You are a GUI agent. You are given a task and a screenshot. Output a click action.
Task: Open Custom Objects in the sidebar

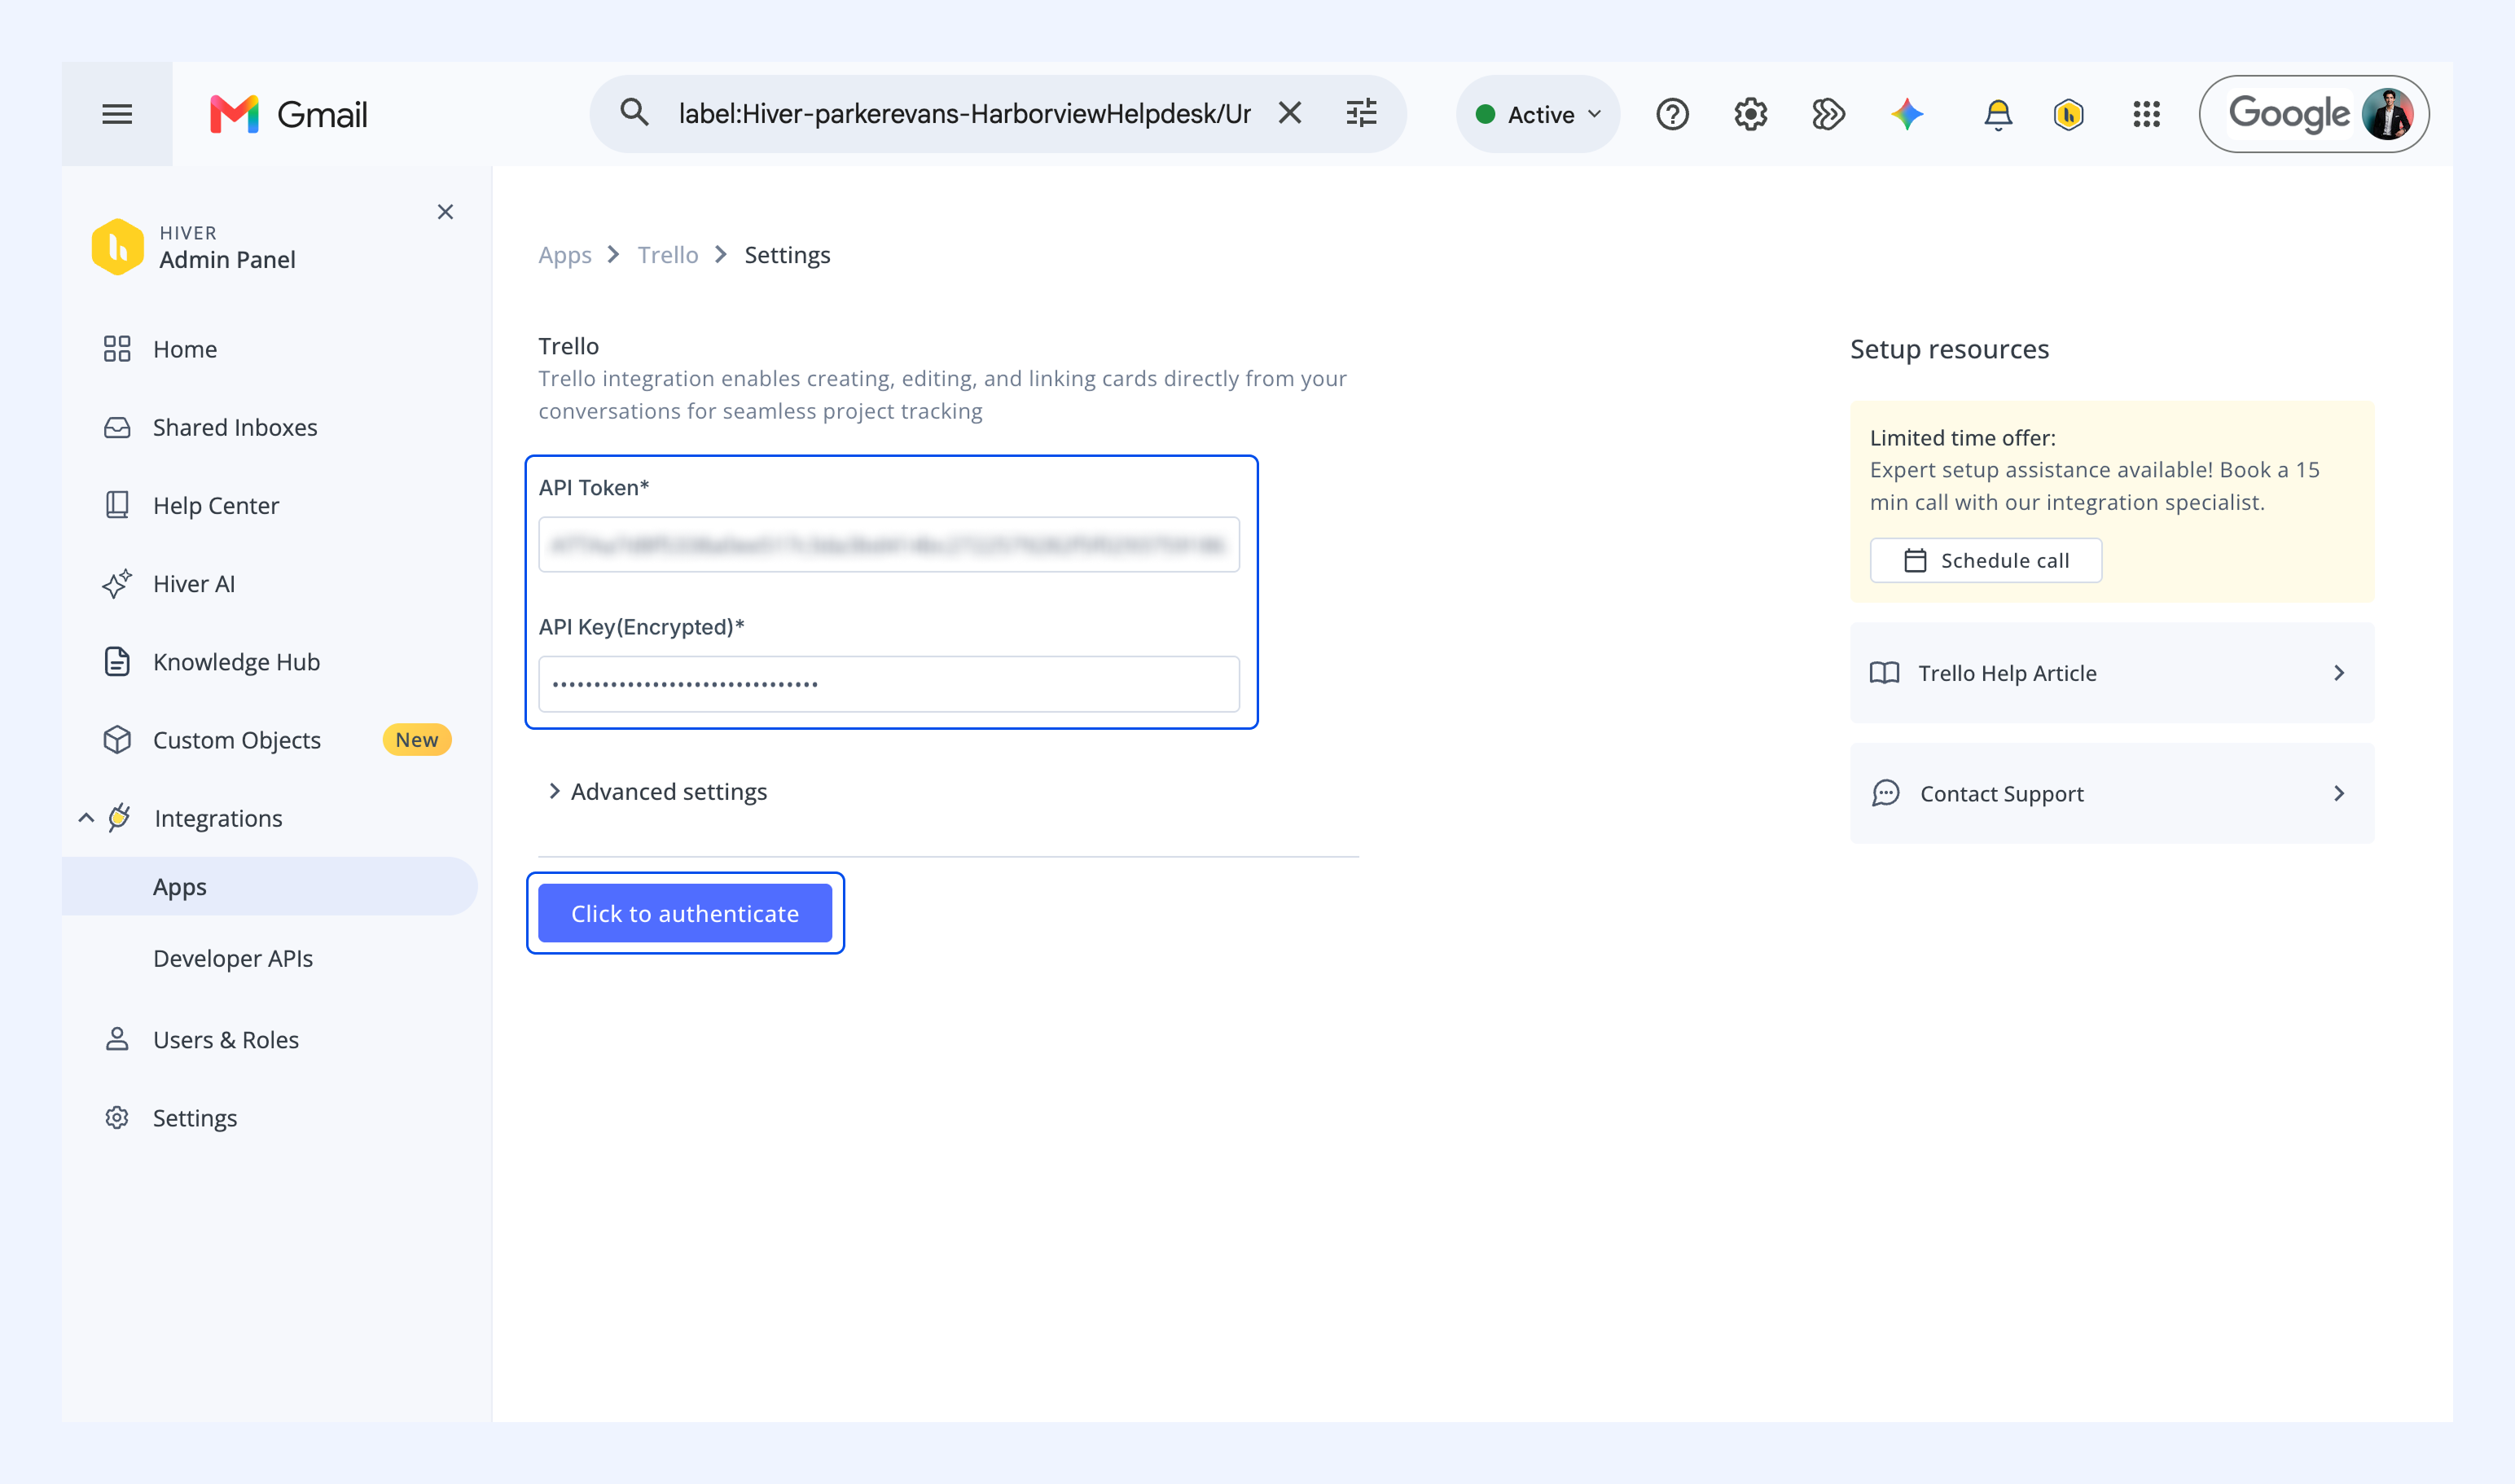(x=237, y=740)
